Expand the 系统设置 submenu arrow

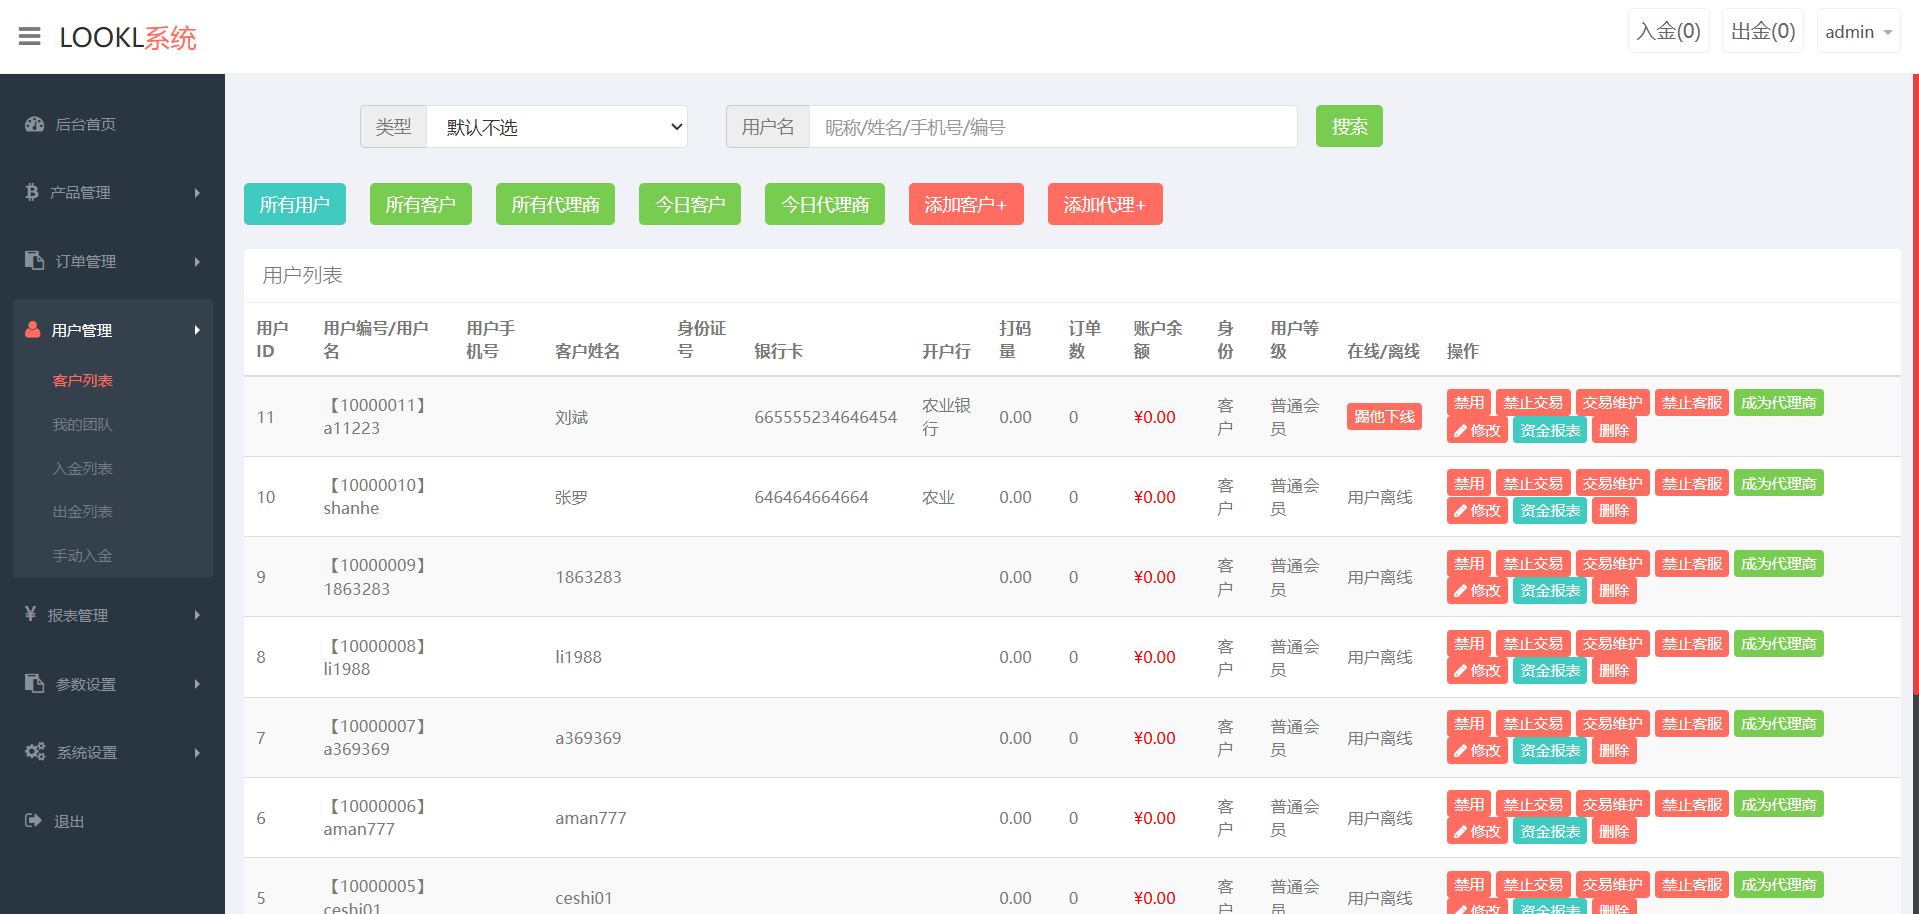[x=197, y=753]
